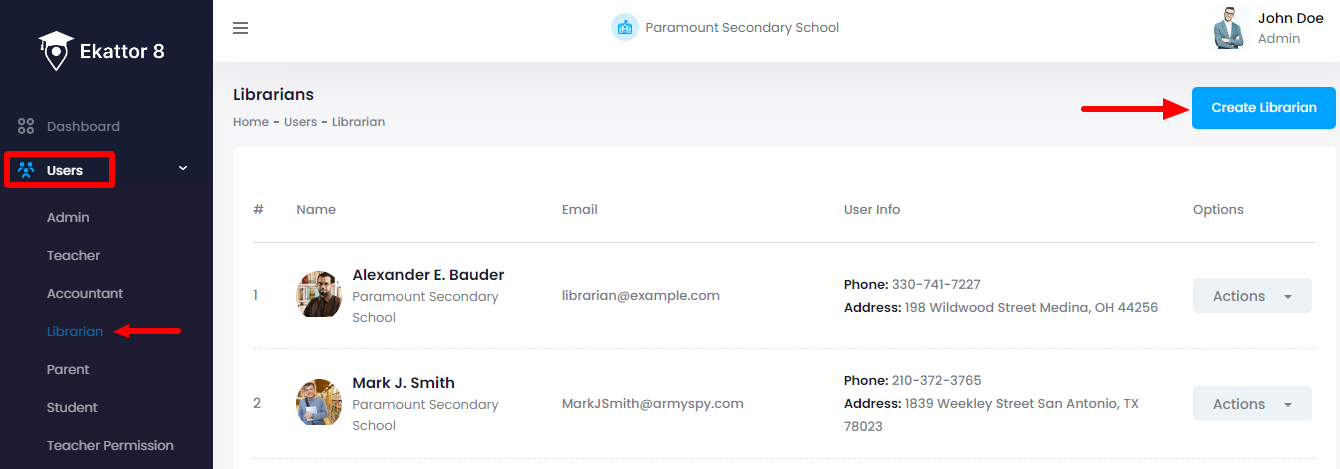Screen dimensions: 1340x469
Task: Select Parent in the Users submenu
Action: 68,369
